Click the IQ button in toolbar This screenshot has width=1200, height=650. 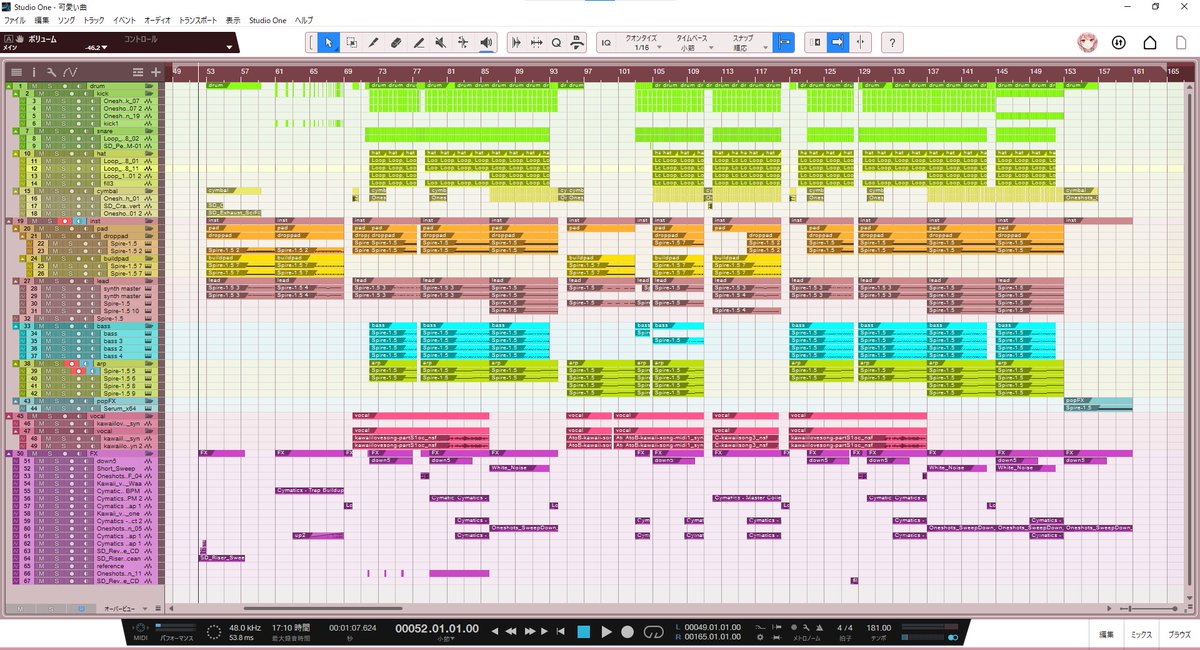click(606, 42)
